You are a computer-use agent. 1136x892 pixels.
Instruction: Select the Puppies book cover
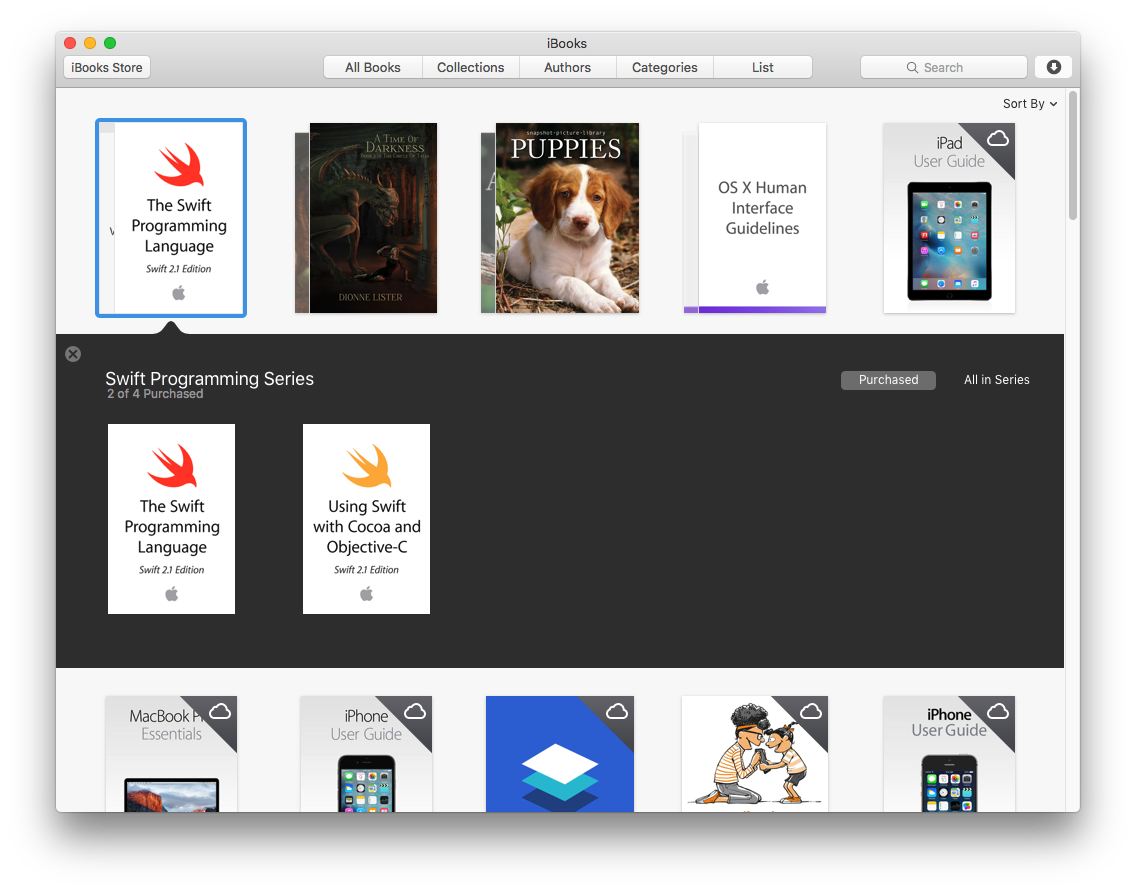(x=560, y=218)
